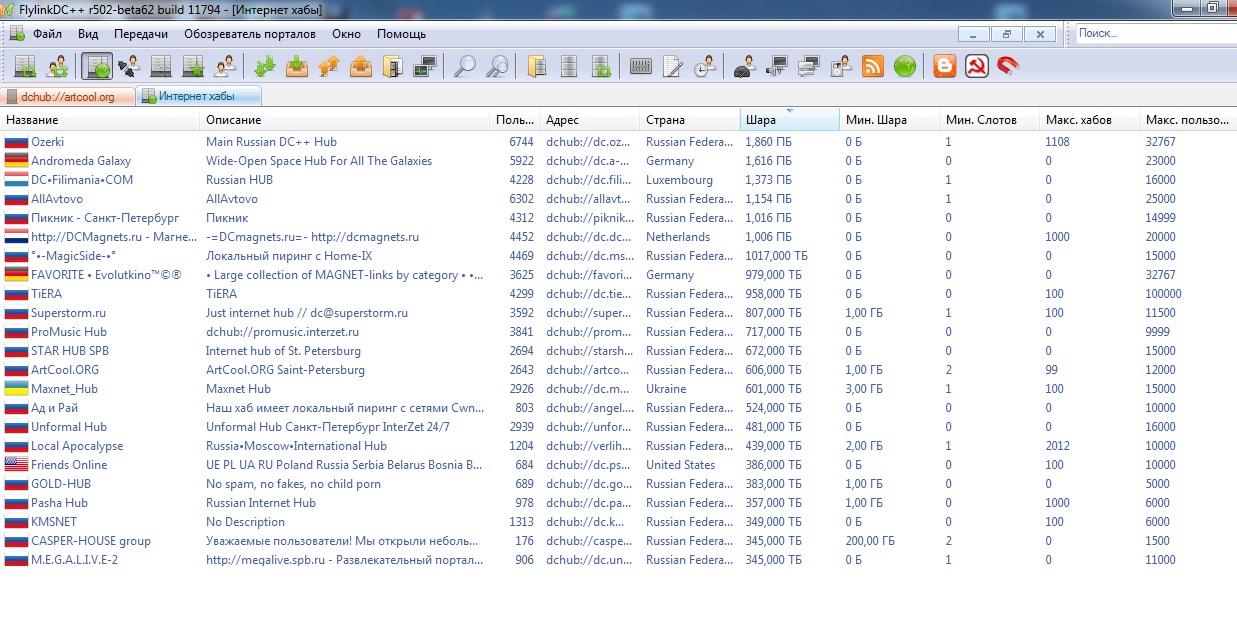Click the 200,00 ГБ minimum share cell
The height and width of the screenshot is (642, 1237).
pos(870,541)
